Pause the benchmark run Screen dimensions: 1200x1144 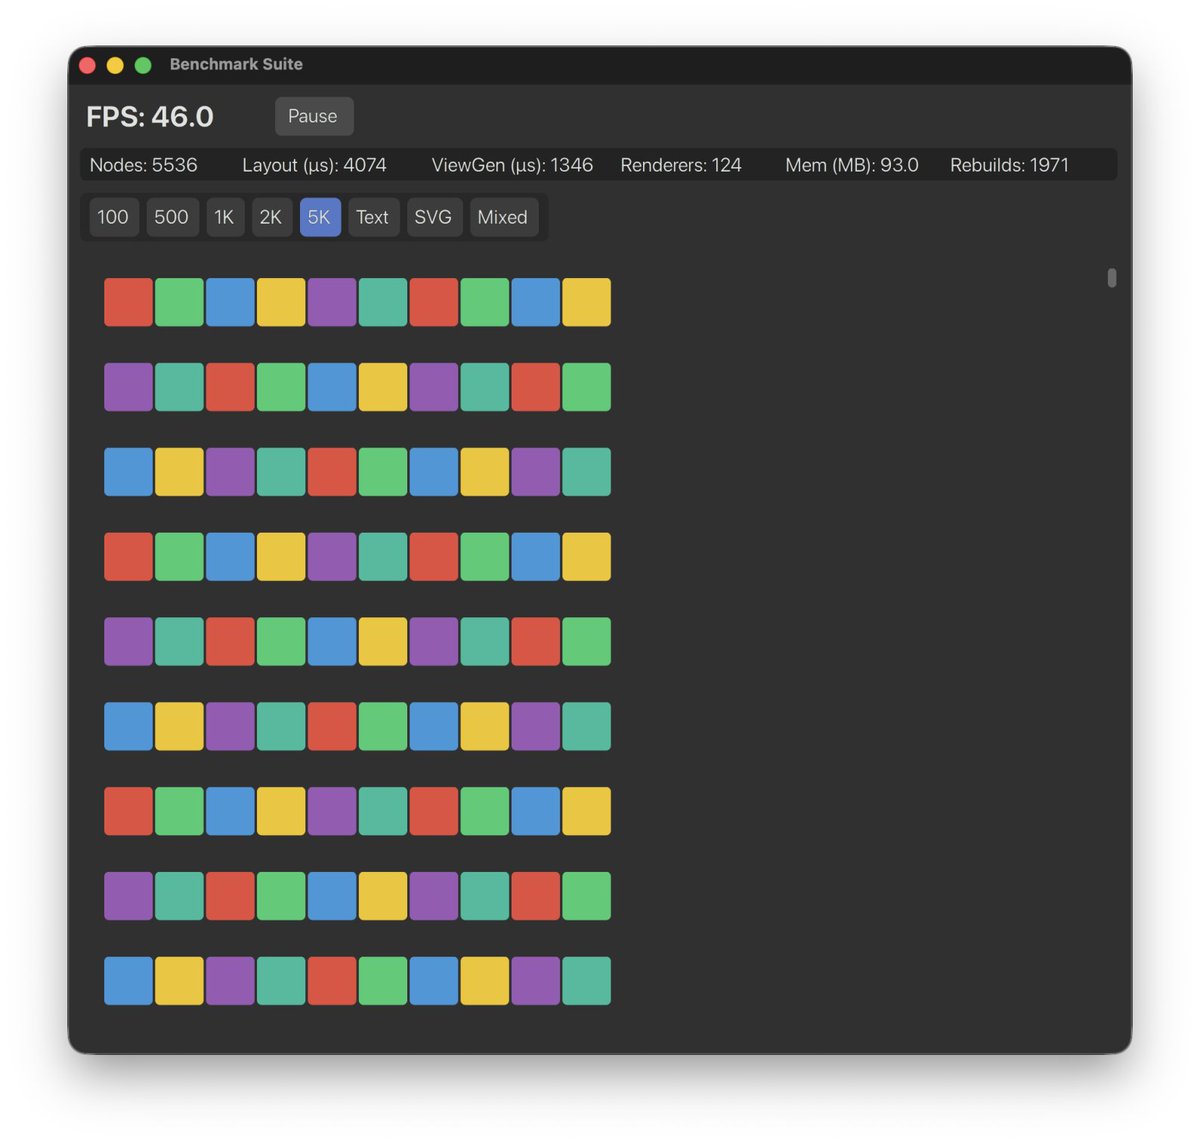click(x=313, y=116)
